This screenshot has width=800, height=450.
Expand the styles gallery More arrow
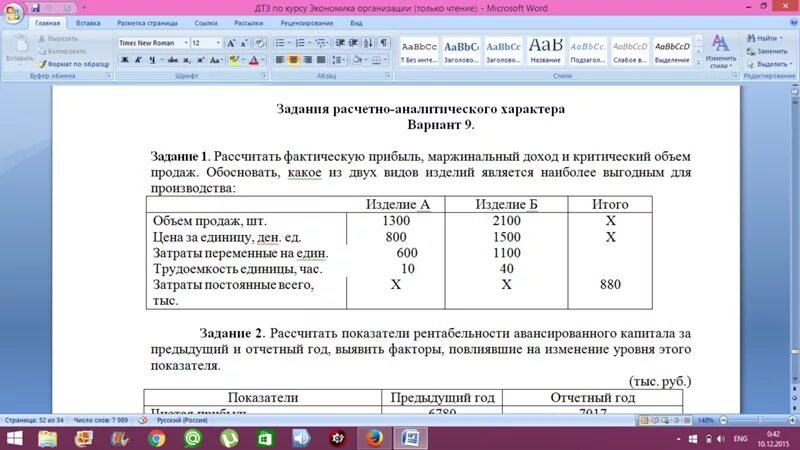[698, 62]
